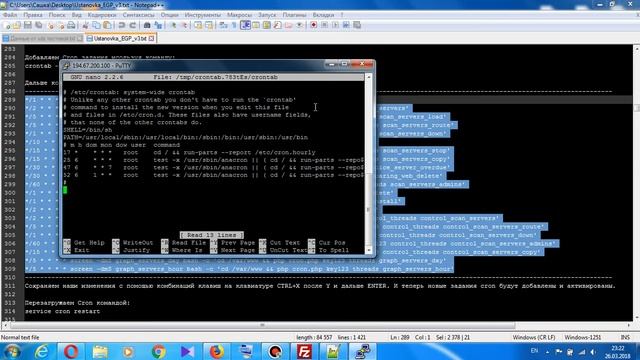Click the 'length : 84 557' status entry

pyautogui.click(x=314, y=338)
